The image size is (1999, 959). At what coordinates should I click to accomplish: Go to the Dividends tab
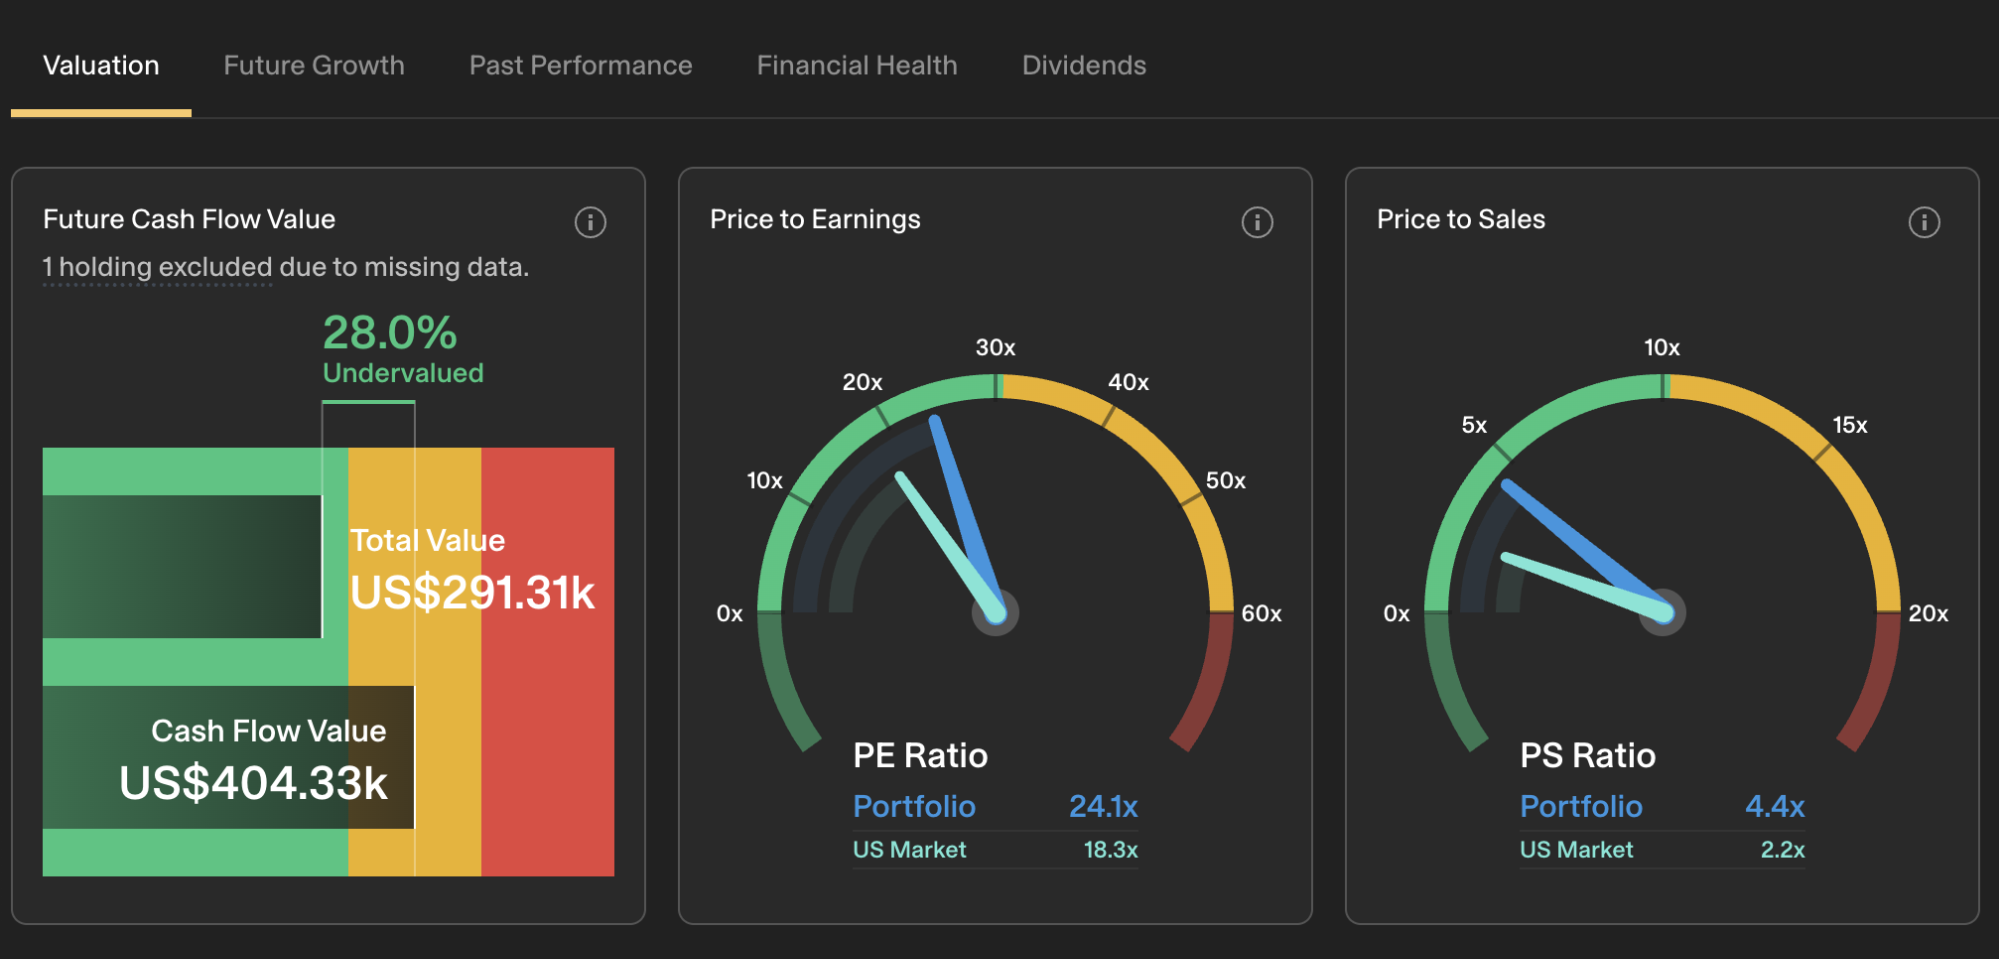click(1083, 66)
